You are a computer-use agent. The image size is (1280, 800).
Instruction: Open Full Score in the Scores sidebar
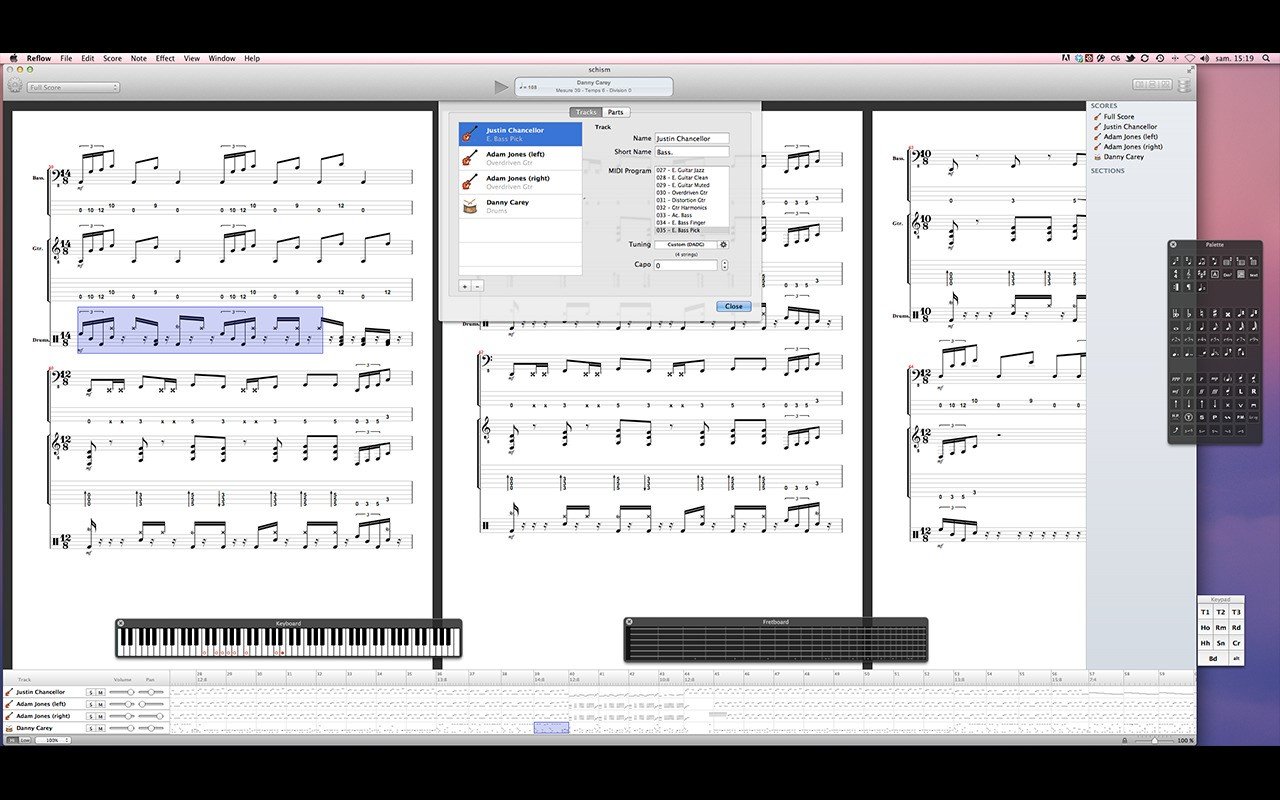[x=1119, y=117]
